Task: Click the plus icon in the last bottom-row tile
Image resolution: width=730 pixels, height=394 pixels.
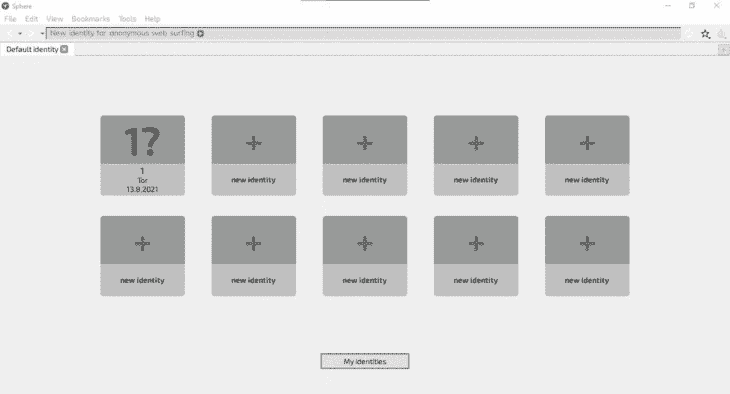Action: (x=587, y=243)
